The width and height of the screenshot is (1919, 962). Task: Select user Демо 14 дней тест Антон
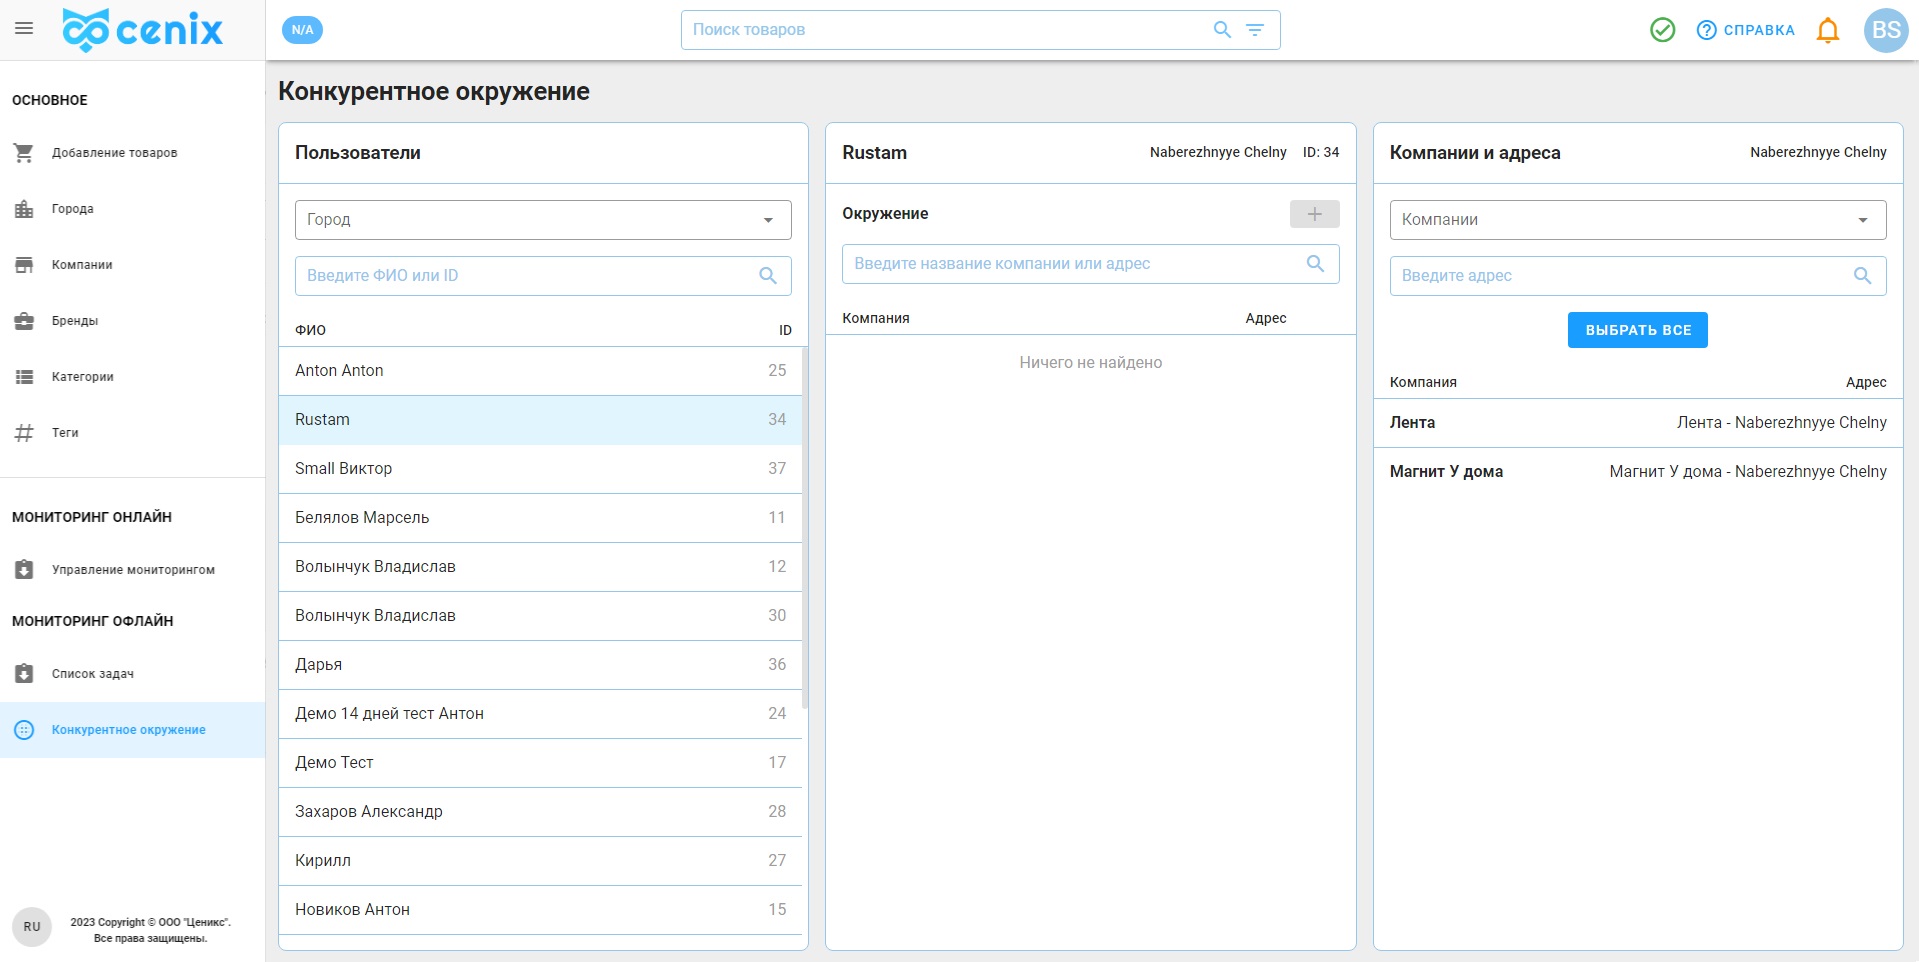[x=540, y=714]
